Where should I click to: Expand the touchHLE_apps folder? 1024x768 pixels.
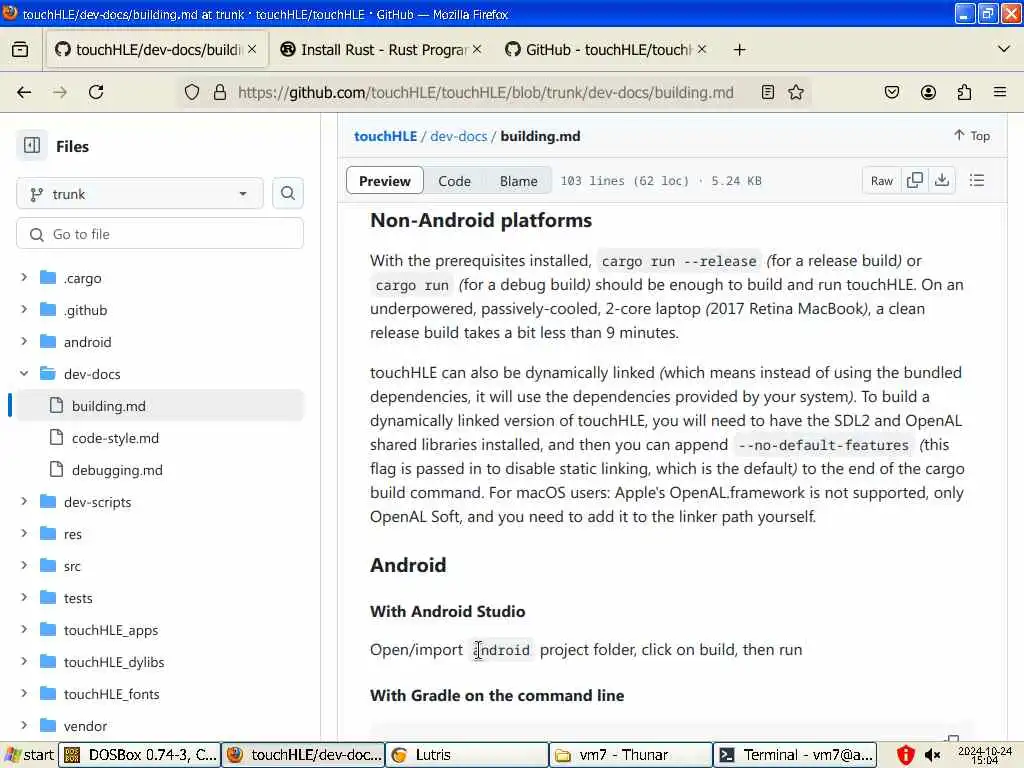(x=24, y=630)
